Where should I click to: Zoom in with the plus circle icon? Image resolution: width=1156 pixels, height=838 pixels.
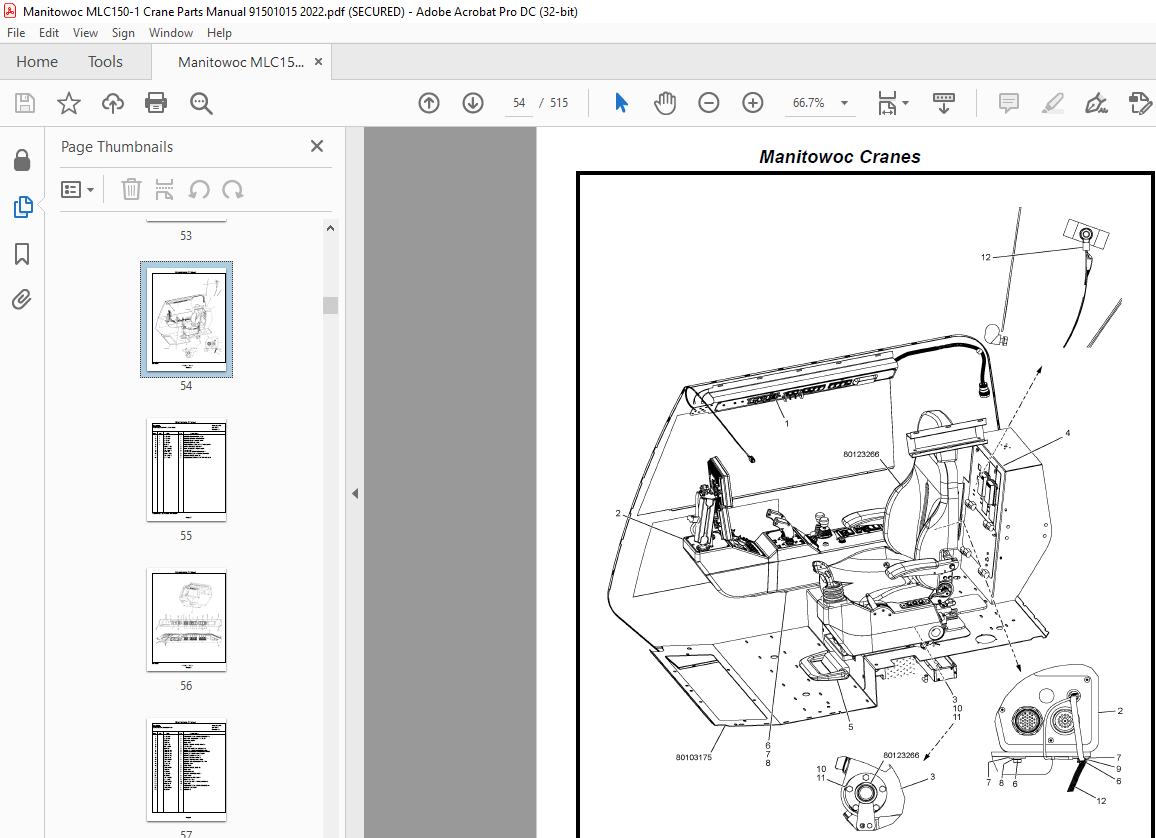click(752, 103)
